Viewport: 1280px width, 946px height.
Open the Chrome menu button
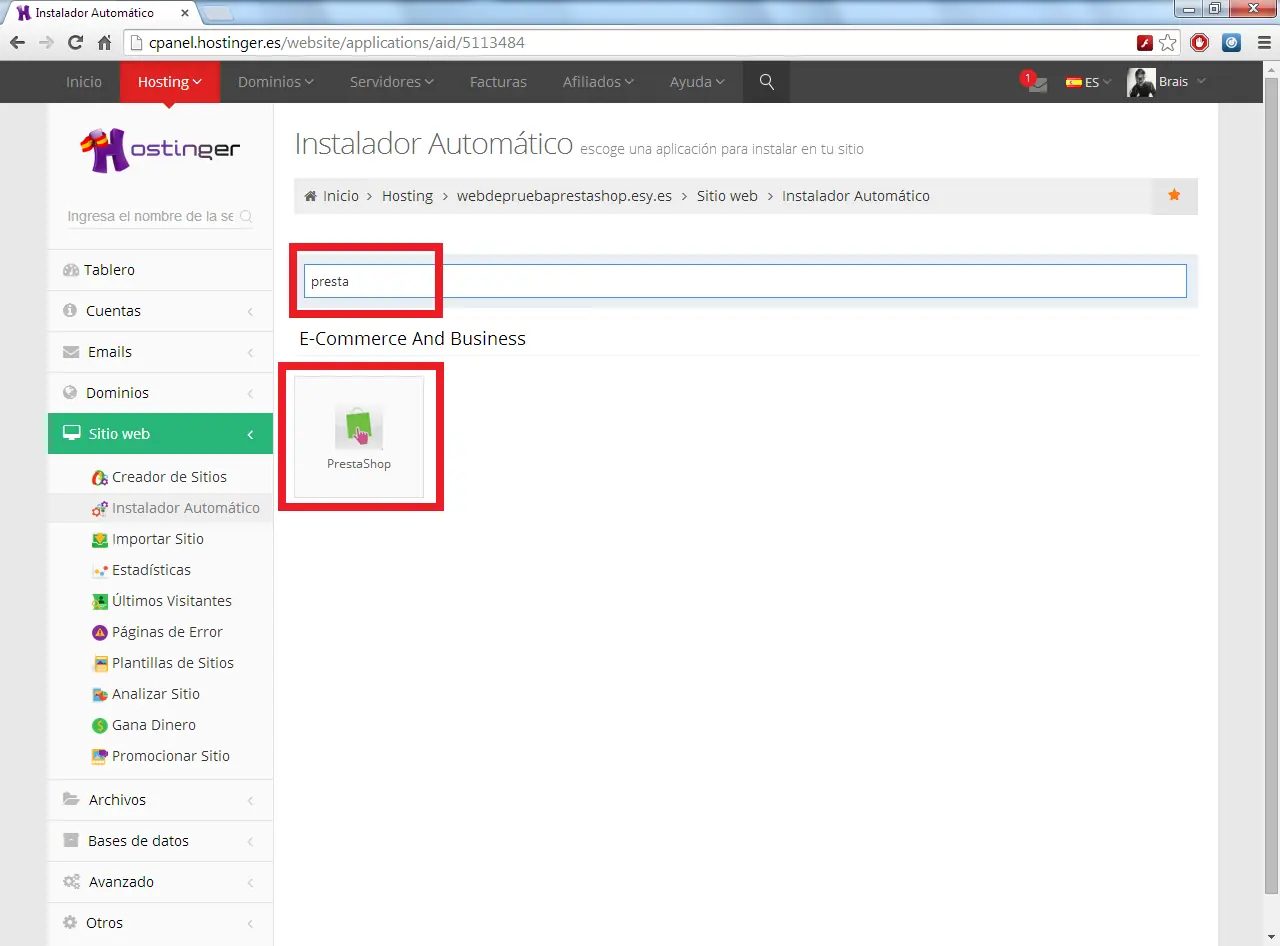pyautogui.click(x=1262, y=43)
